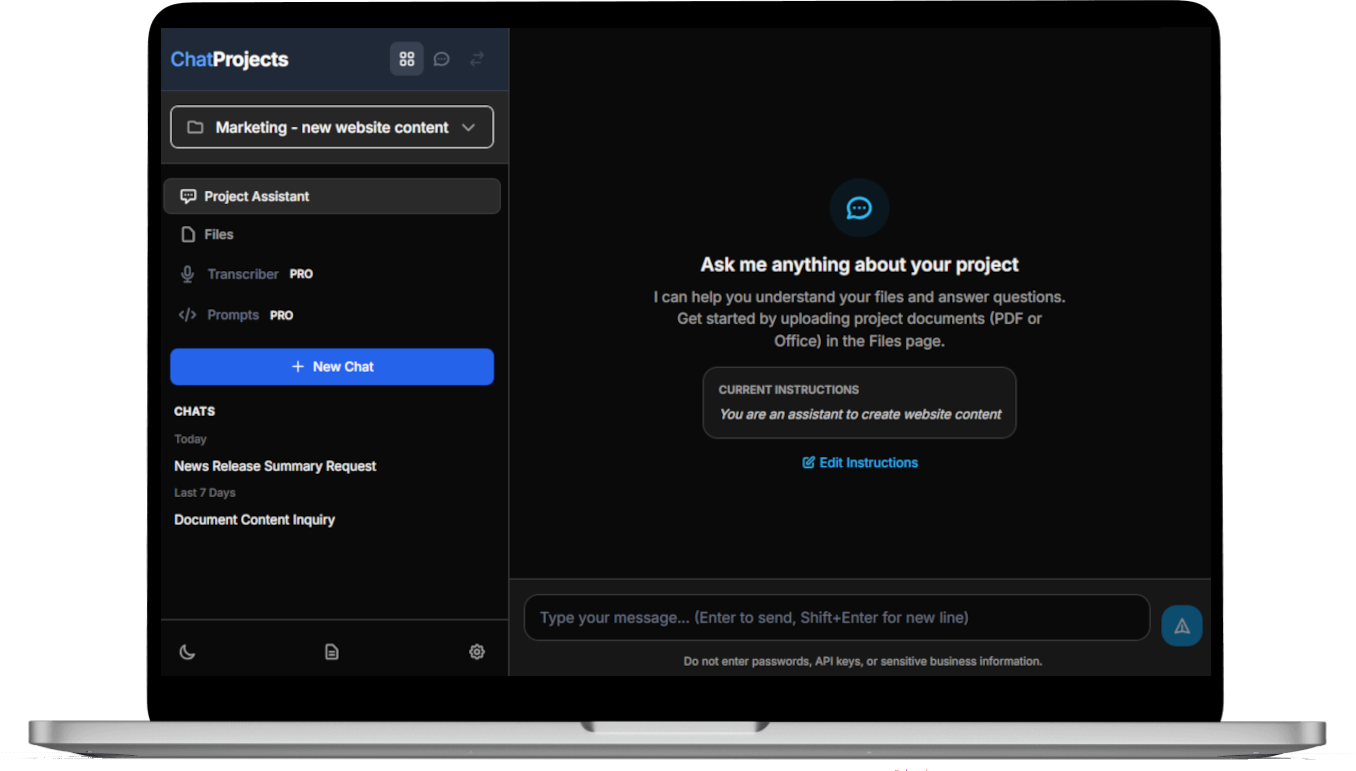
Task: Expand the Marketing project selector dropdown
Action: [x=332, y=127]
